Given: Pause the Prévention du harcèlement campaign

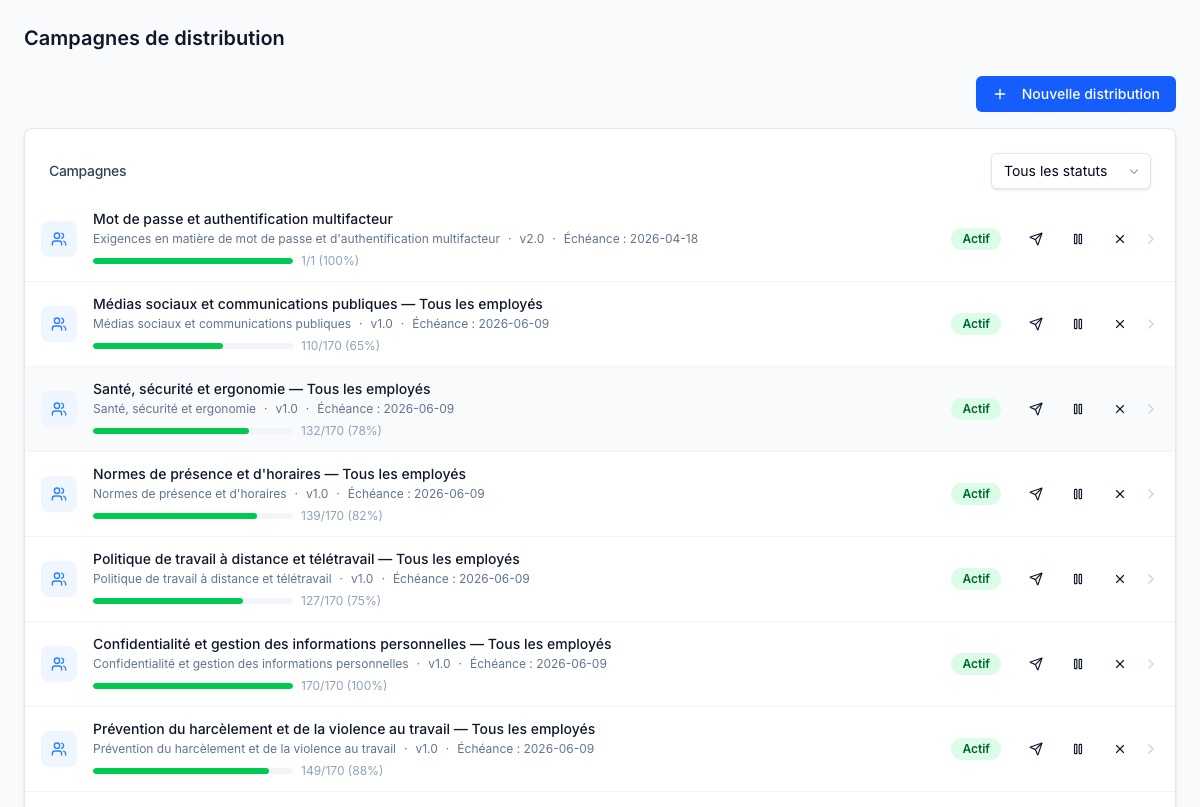Looking at the screenshot, I should (x=1078, y=749).
